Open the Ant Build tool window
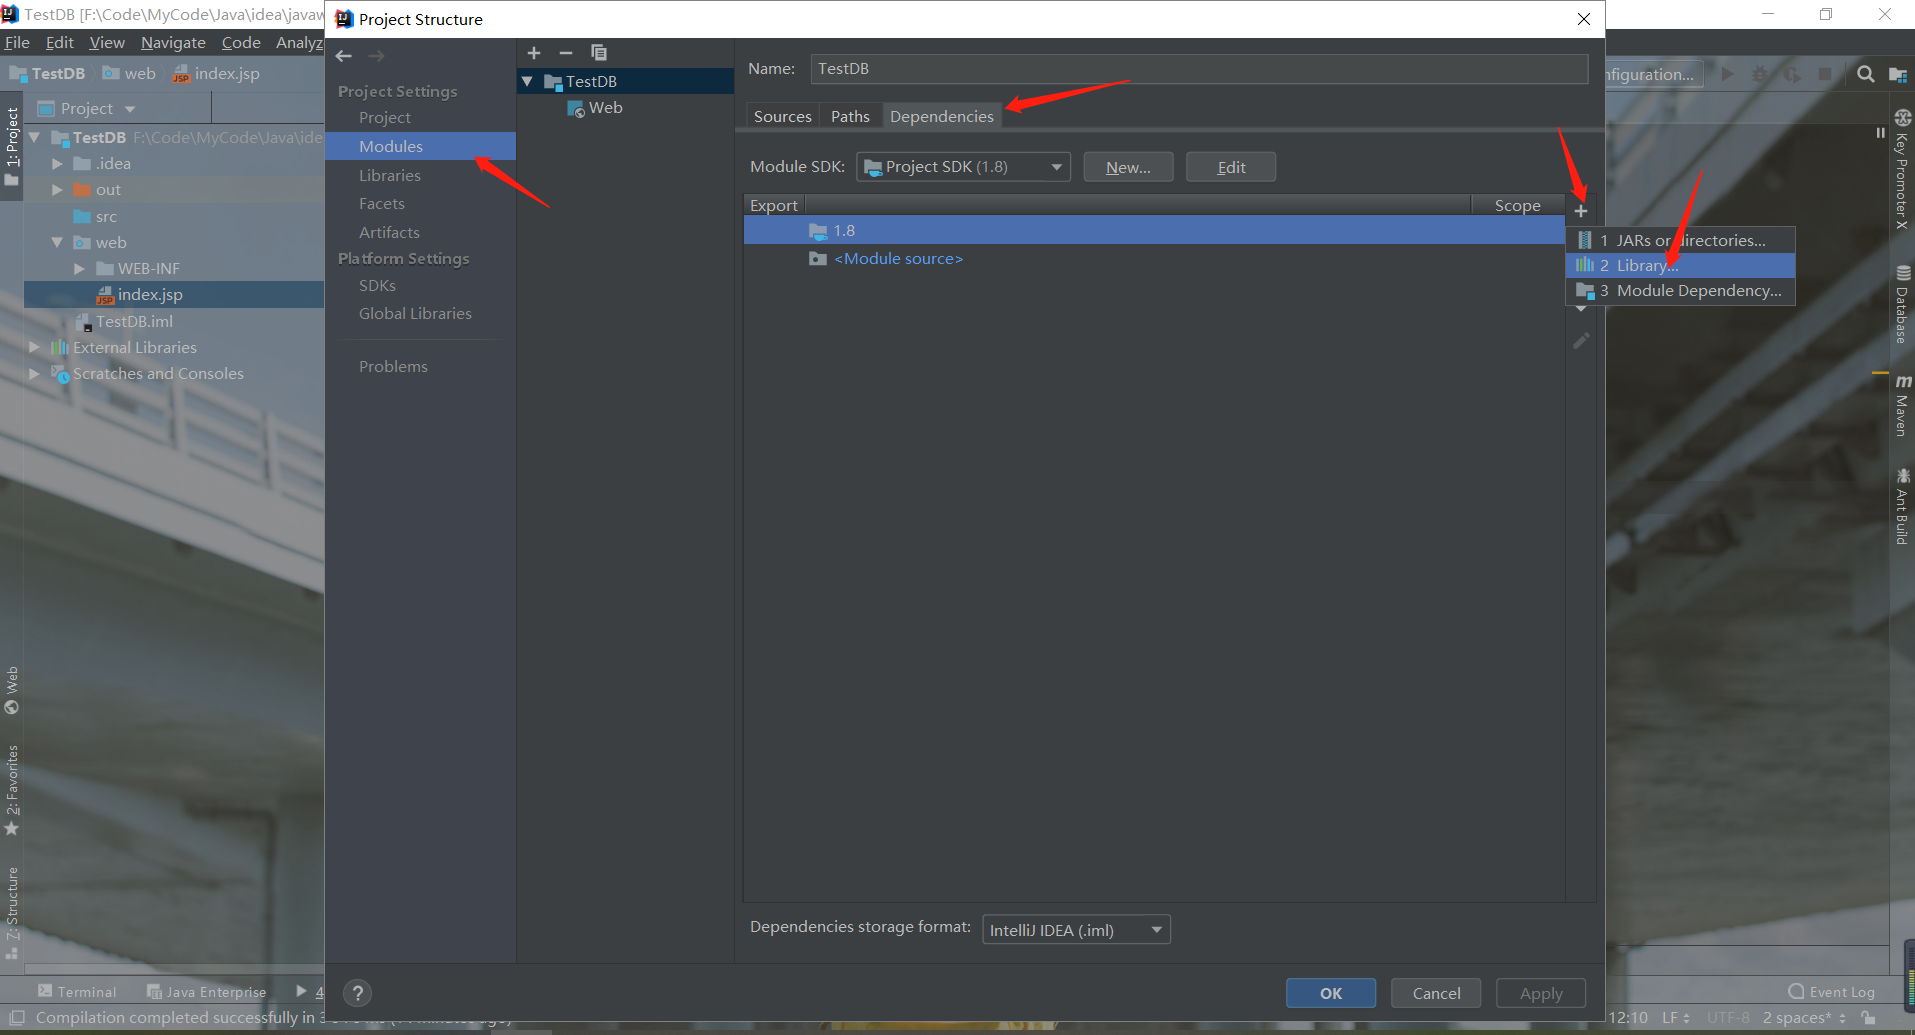This screenshot has width=1915, height=1035. 1902,507
